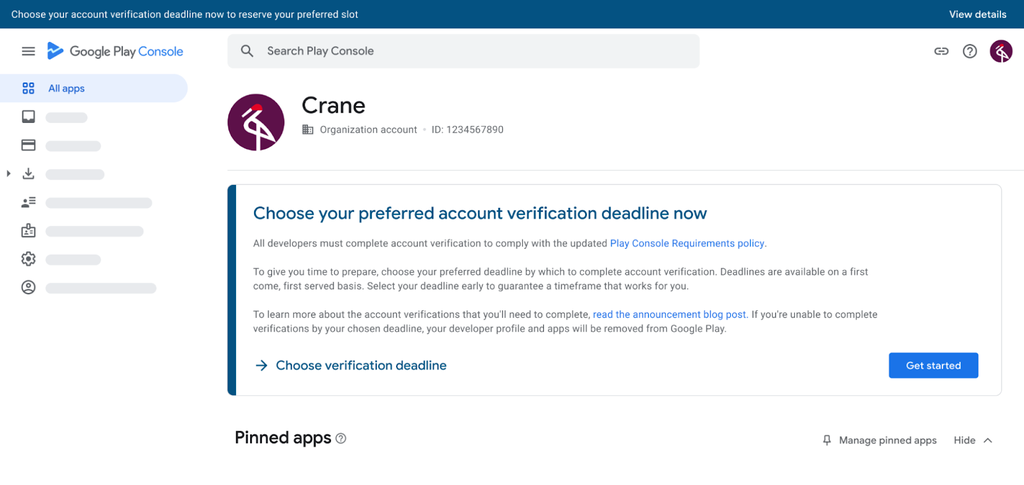Click the ID badge icon in sidebar
Viewport: 1024px width, 485px height.
point(28,231)
